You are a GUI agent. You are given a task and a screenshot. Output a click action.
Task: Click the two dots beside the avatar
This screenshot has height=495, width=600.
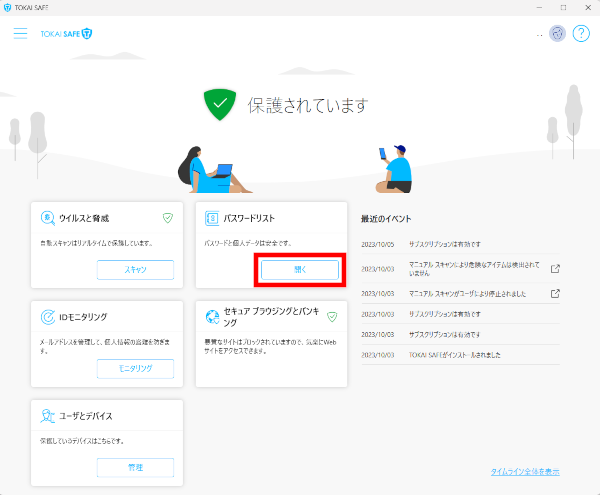coord(540,35)
